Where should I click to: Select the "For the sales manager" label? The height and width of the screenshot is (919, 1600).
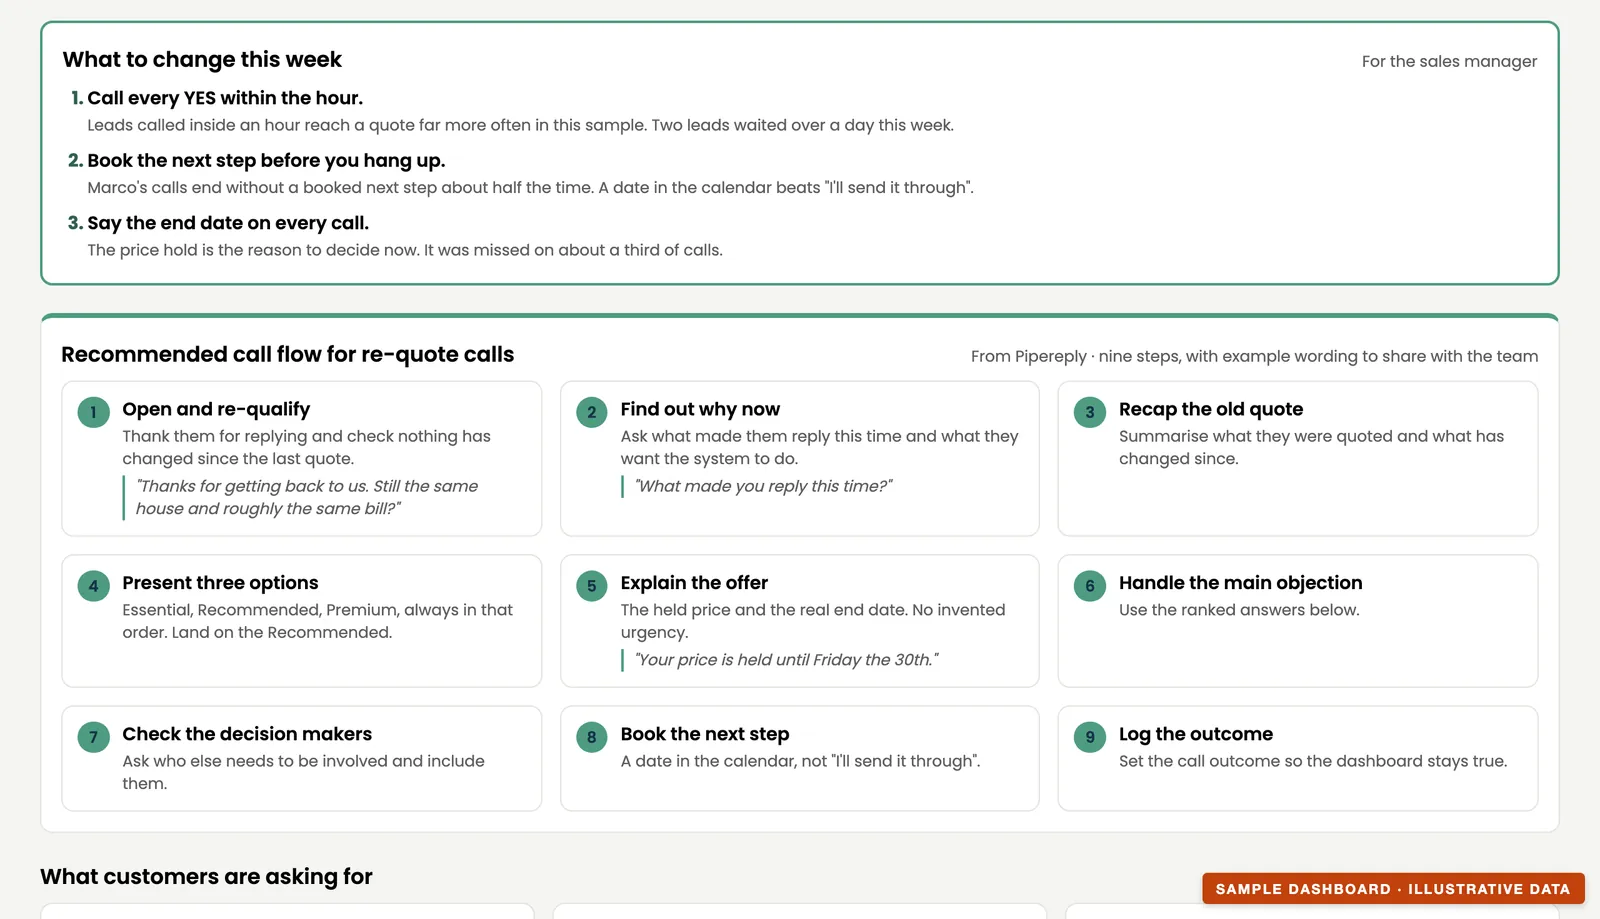1449,61
